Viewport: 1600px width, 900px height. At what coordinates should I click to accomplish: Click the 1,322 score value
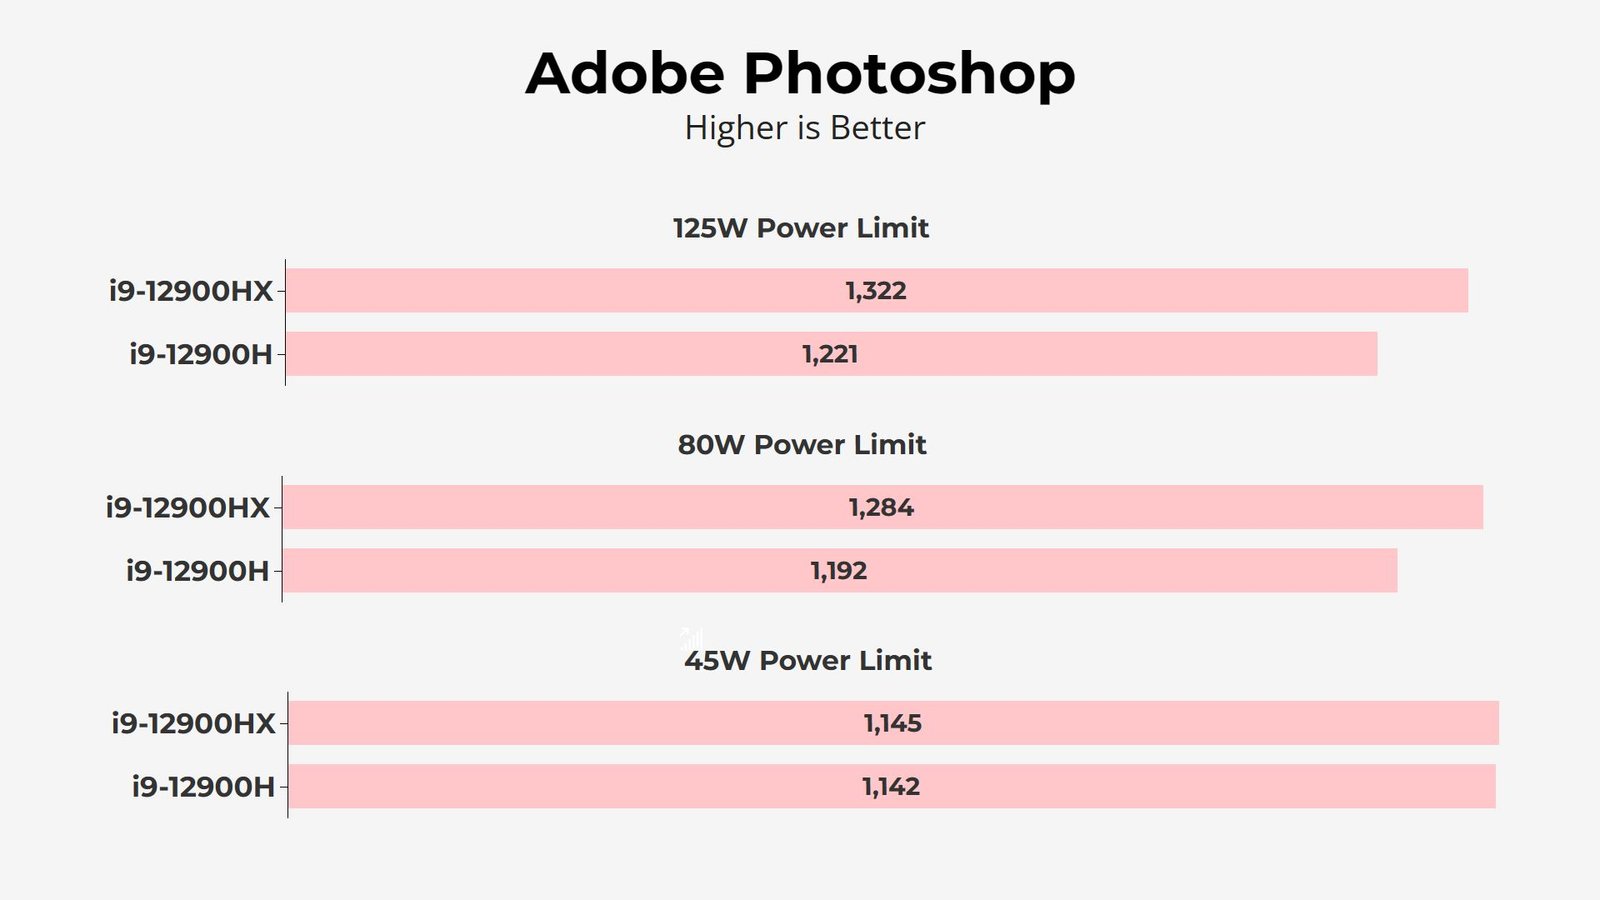876,291
